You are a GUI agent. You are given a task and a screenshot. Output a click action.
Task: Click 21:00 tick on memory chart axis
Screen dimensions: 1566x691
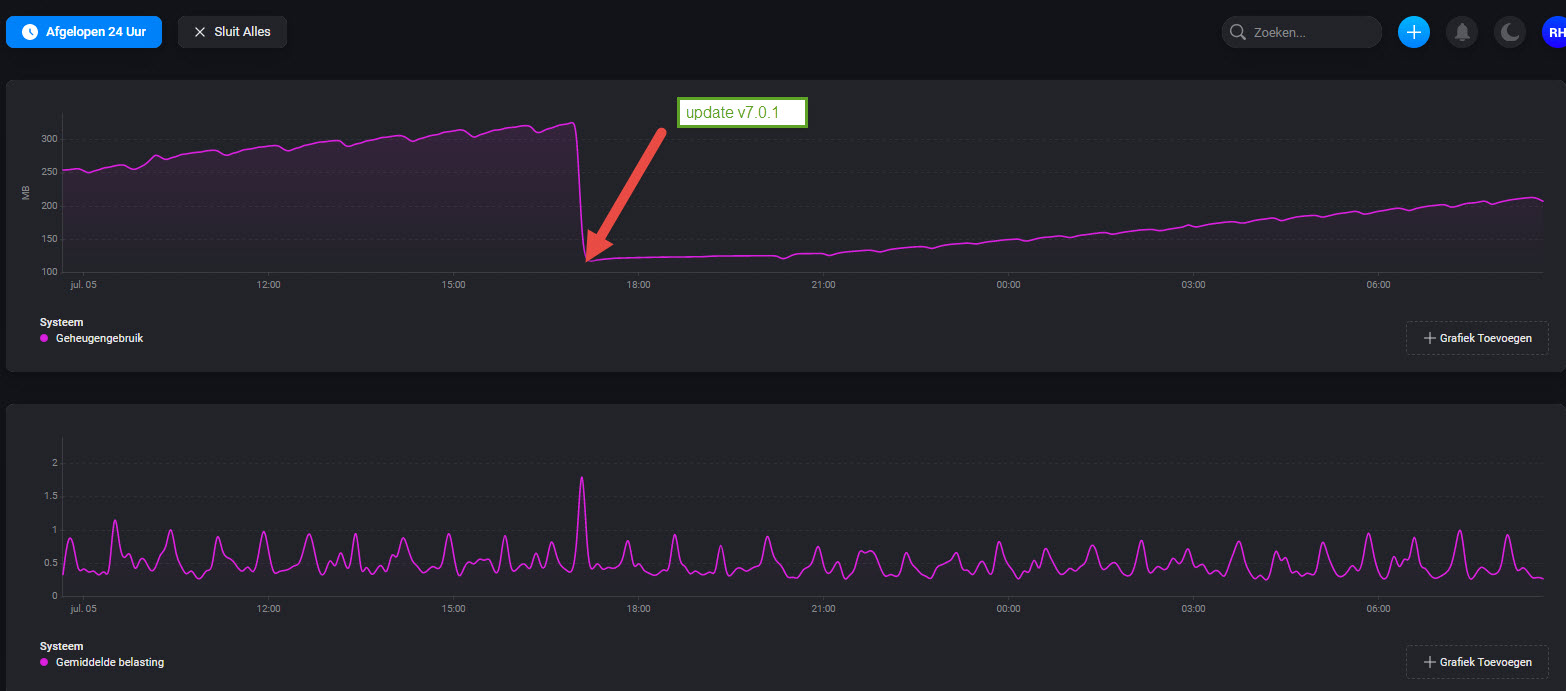pyautogui.click(x=823, y=284)
